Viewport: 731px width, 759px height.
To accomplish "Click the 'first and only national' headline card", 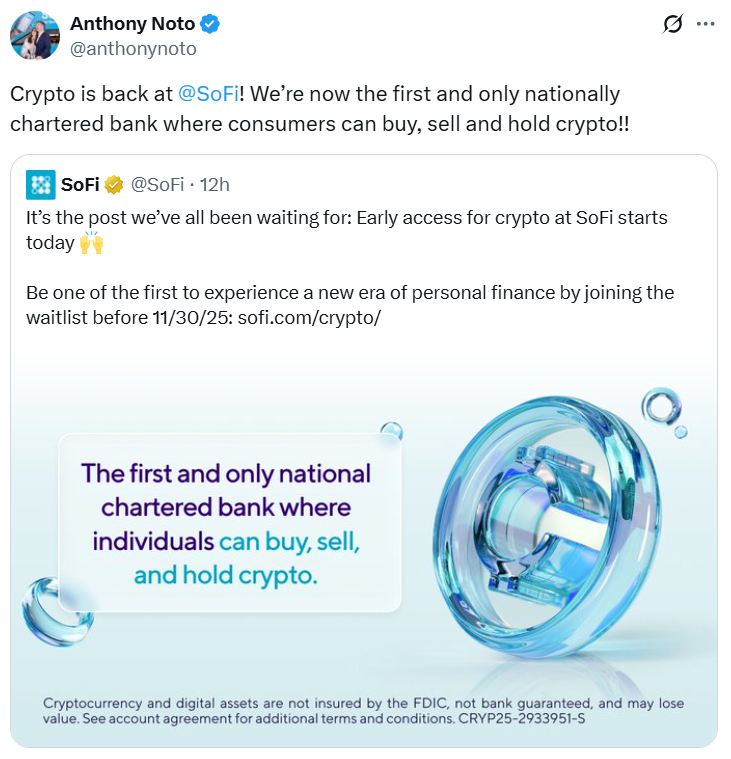I will pos(230,522).
